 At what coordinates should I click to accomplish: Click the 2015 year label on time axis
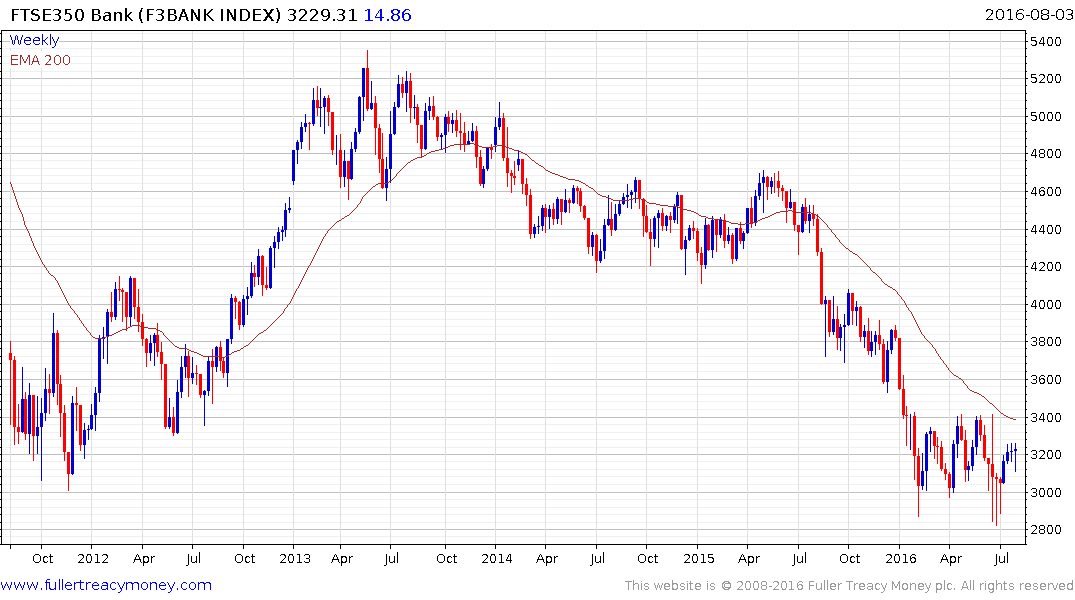699,558
